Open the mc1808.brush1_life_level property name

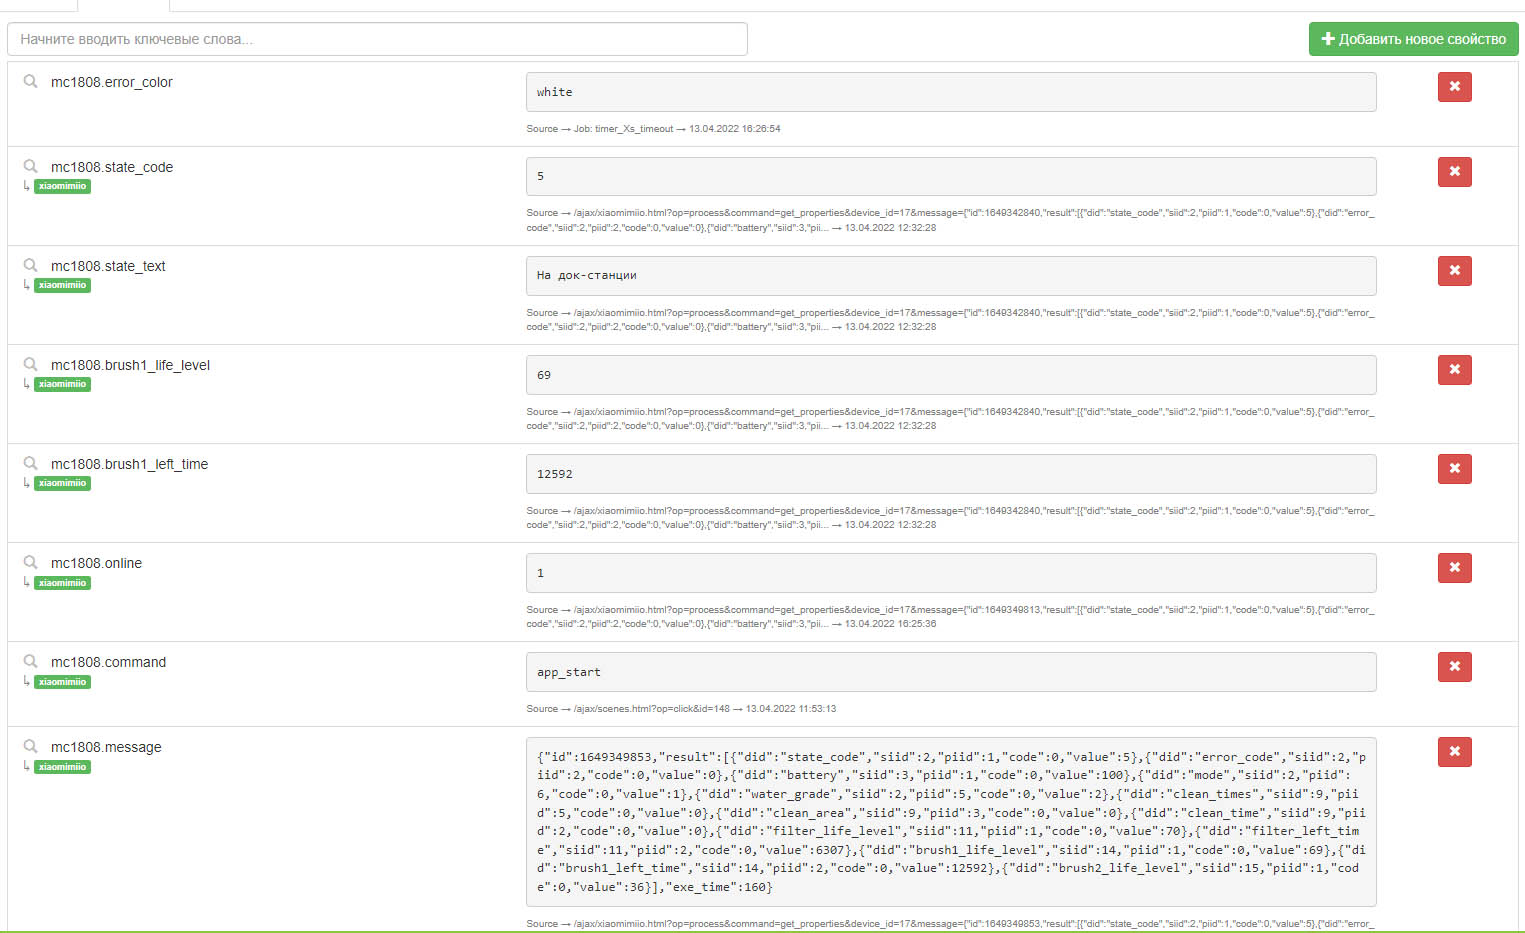pyautogui.click(x=130, y=365)
